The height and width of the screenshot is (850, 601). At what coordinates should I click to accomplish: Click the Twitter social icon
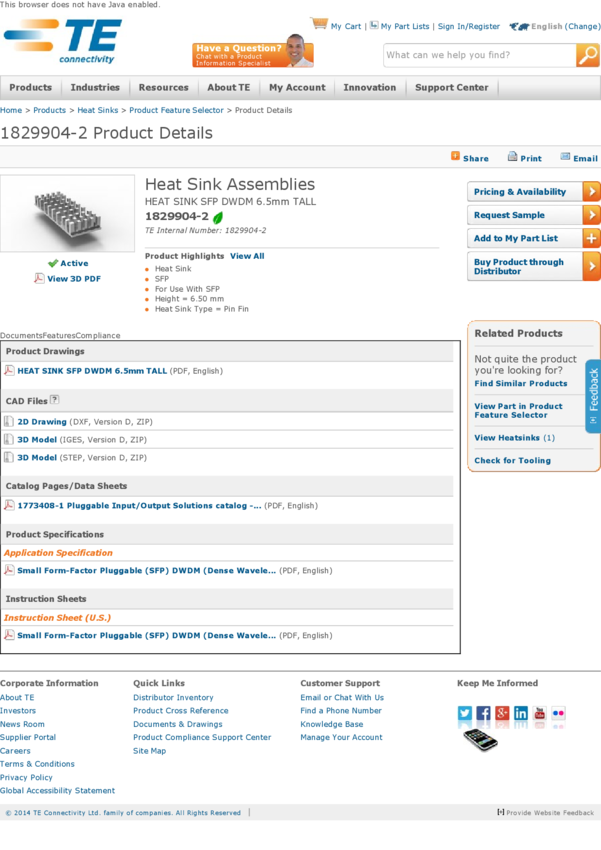pyautogui.click(x=465, y=713)
